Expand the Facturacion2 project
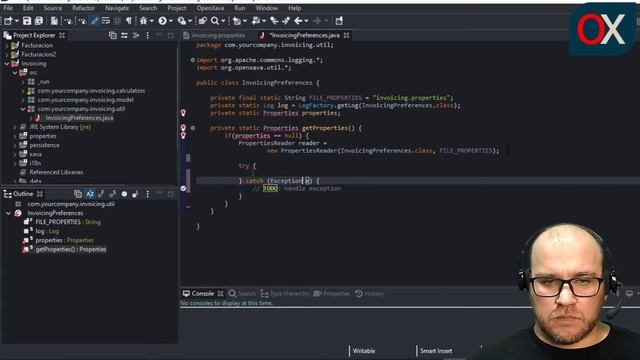640x360 pixels. pos(7,54)
